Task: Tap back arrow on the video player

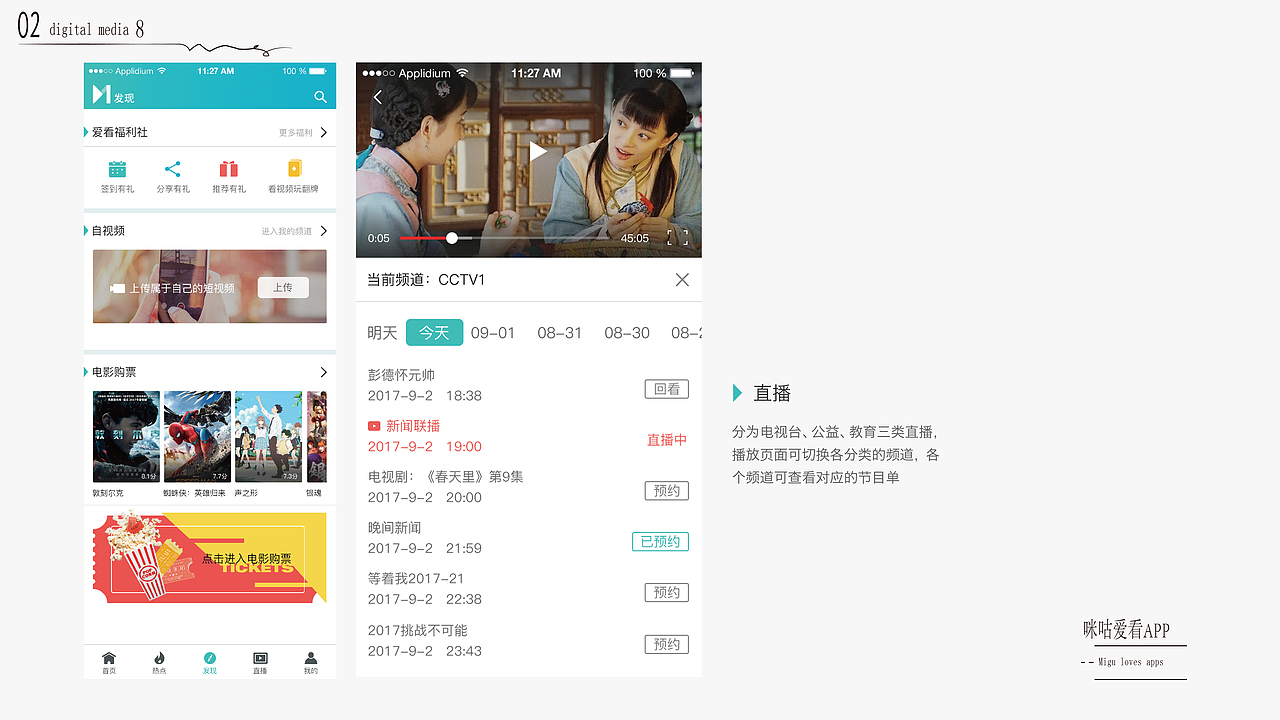Action: click(378, 97)
